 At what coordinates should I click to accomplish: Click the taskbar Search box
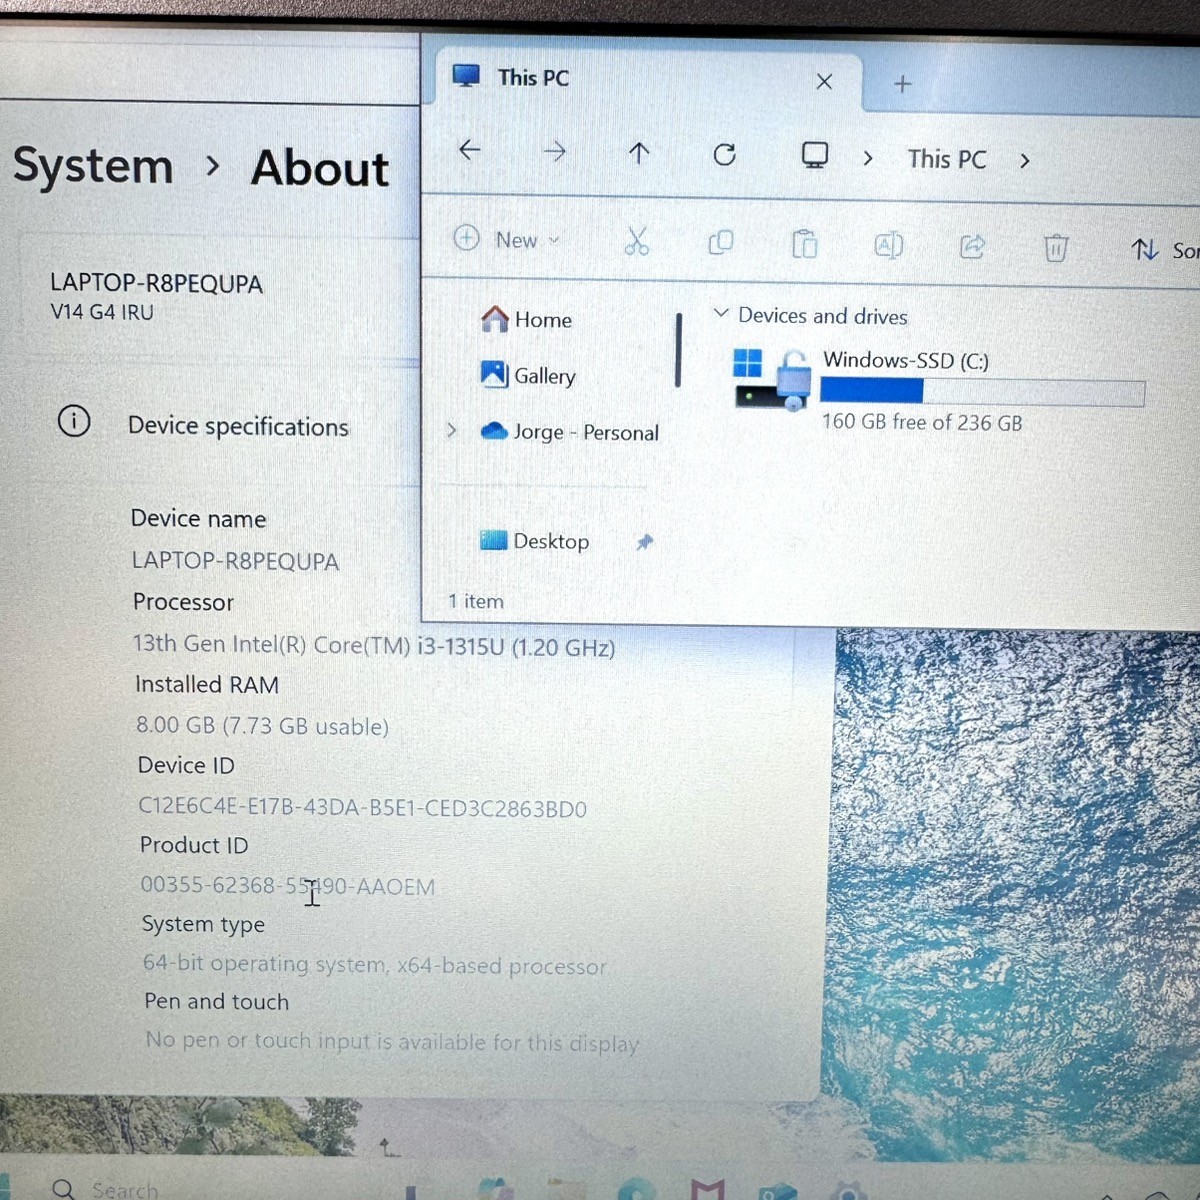pos(125,1188)
